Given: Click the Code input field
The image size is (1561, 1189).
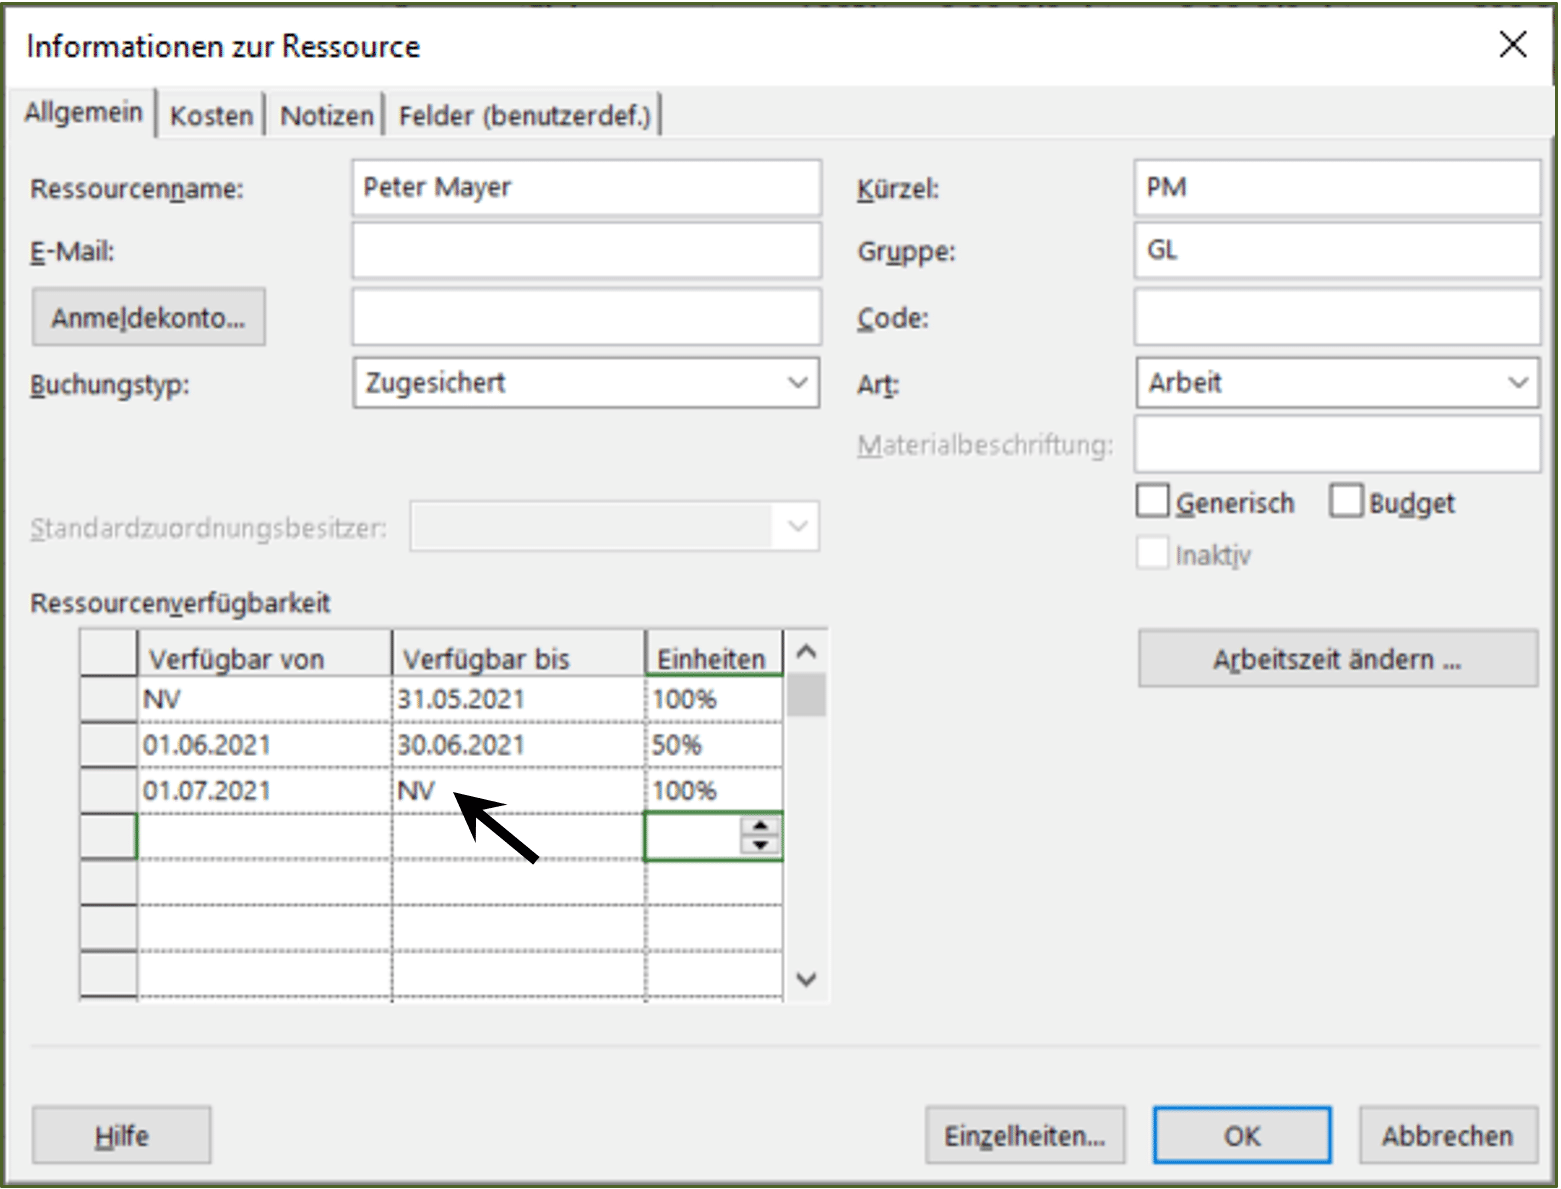Looking at the screenshot, I should [x=1337, y=317].
